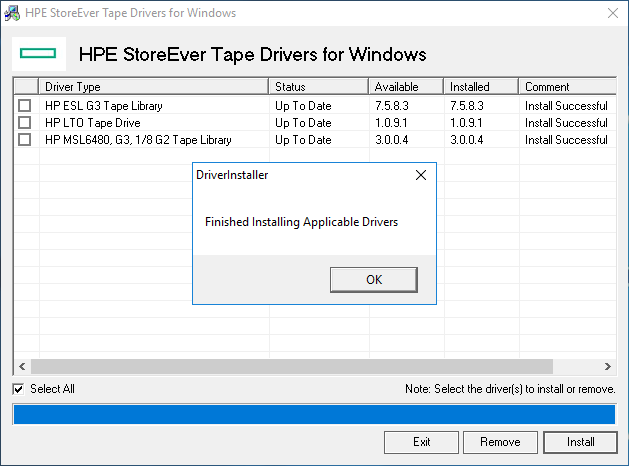Click the Install button
Screen dimensions: 629x466
(x=580, y=442)
